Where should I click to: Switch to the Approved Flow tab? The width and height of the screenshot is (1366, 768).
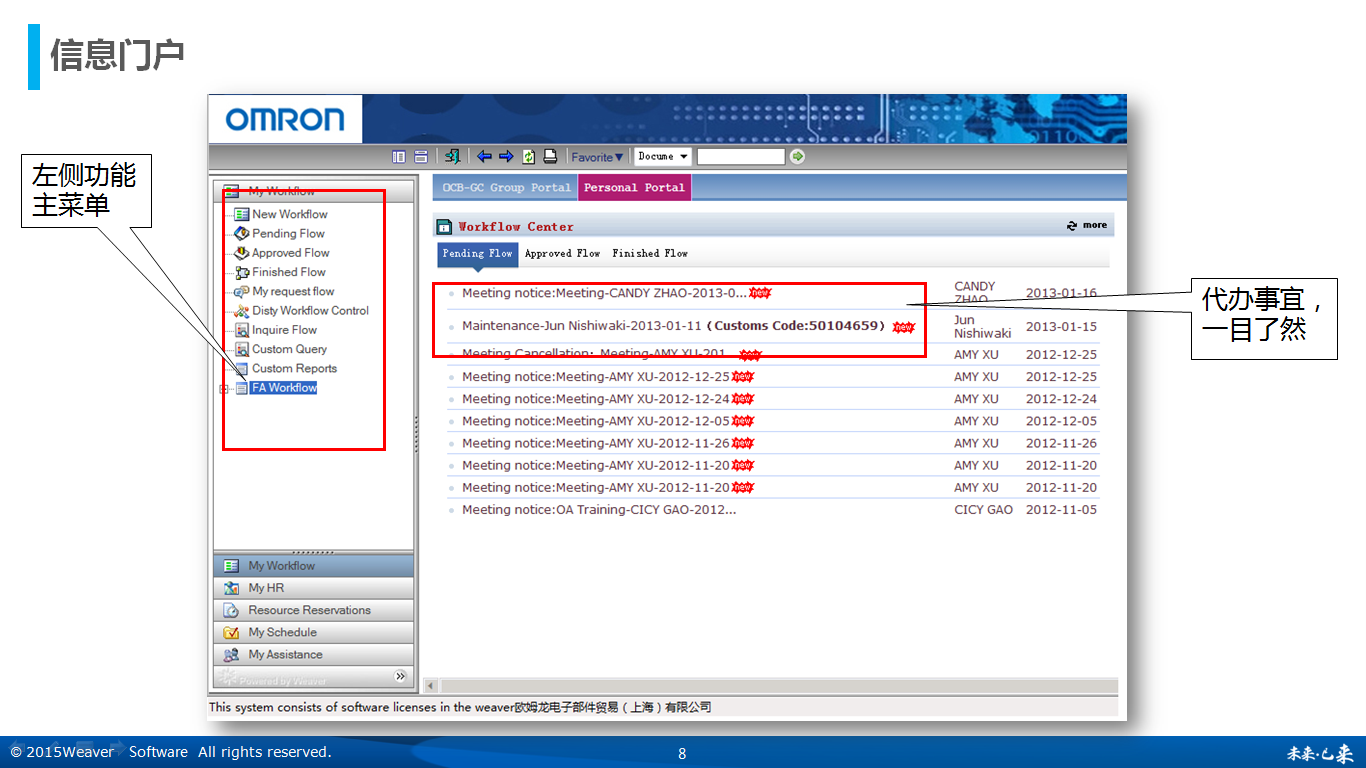tap(562, 254)
